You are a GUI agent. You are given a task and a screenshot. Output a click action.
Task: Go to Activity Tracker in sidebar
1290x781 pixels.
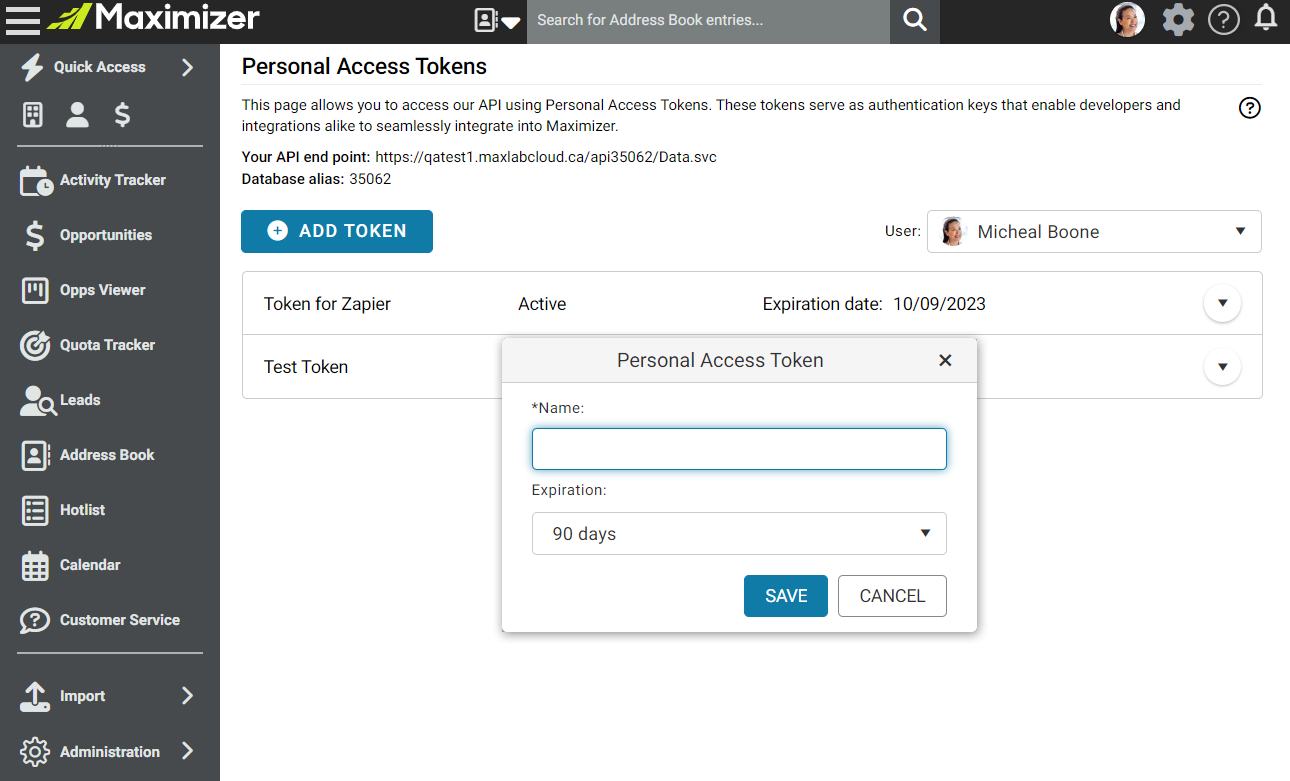click(x=110, y=180)
